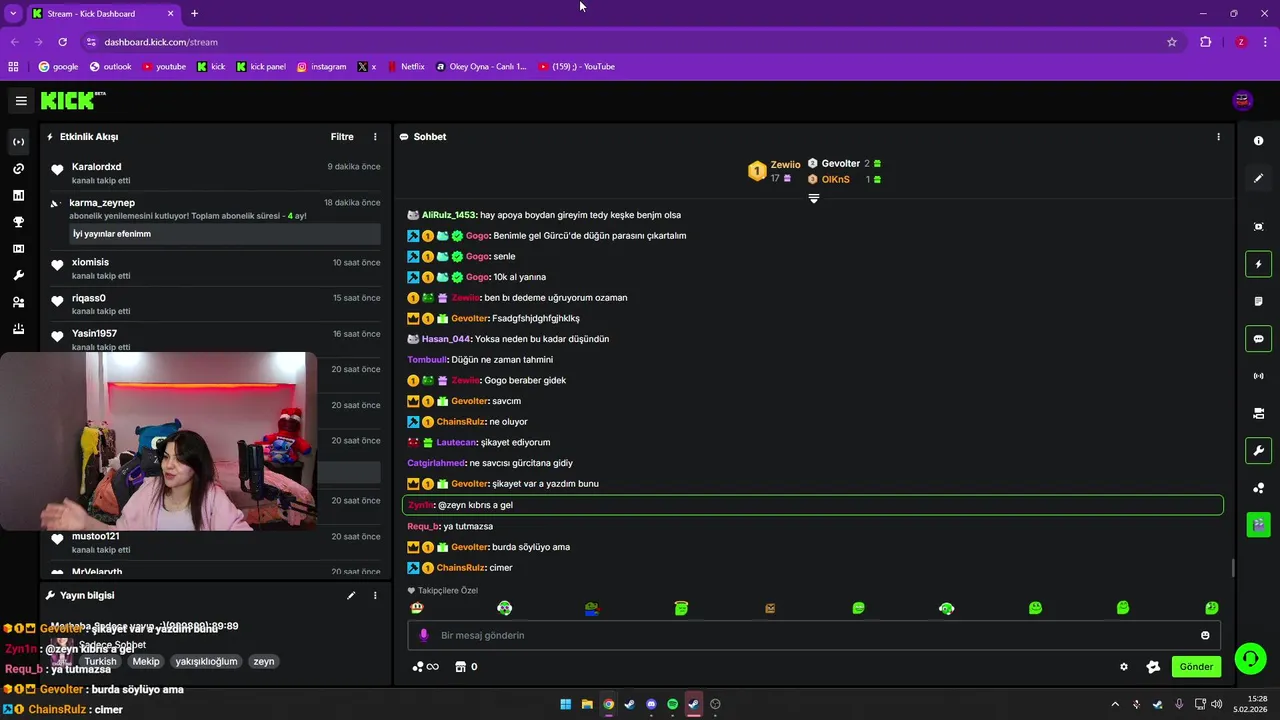Click the camera icon in right toolbar

coord(1258,413)
